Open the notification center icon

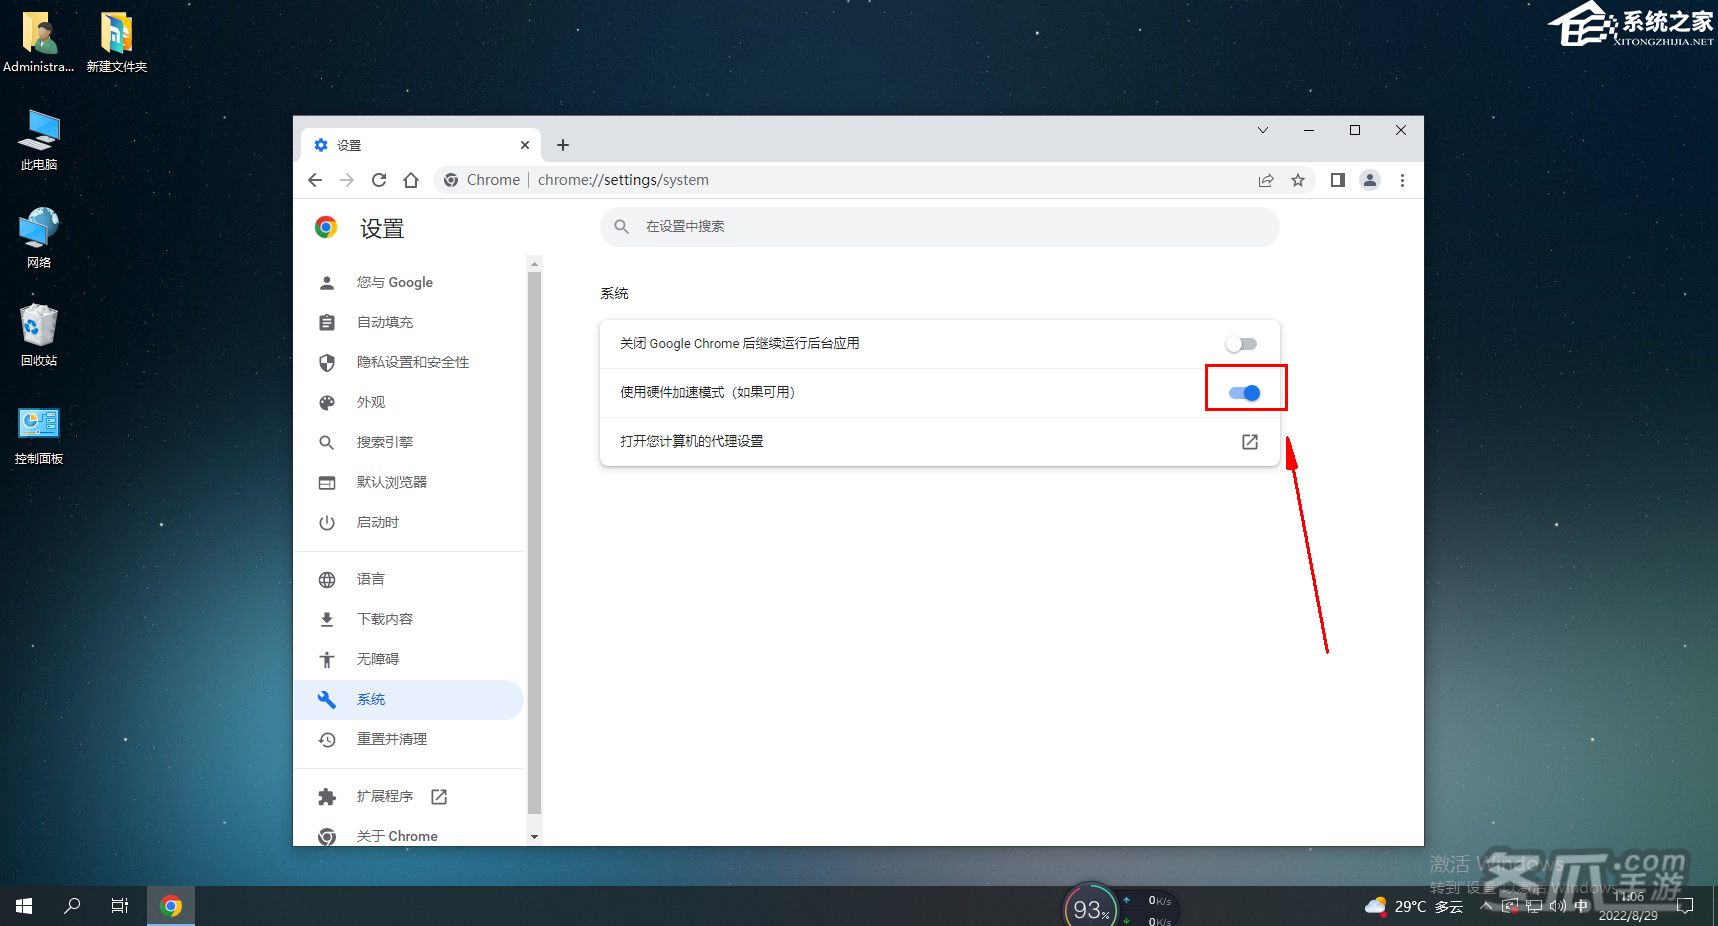[x=1685, y=906]
